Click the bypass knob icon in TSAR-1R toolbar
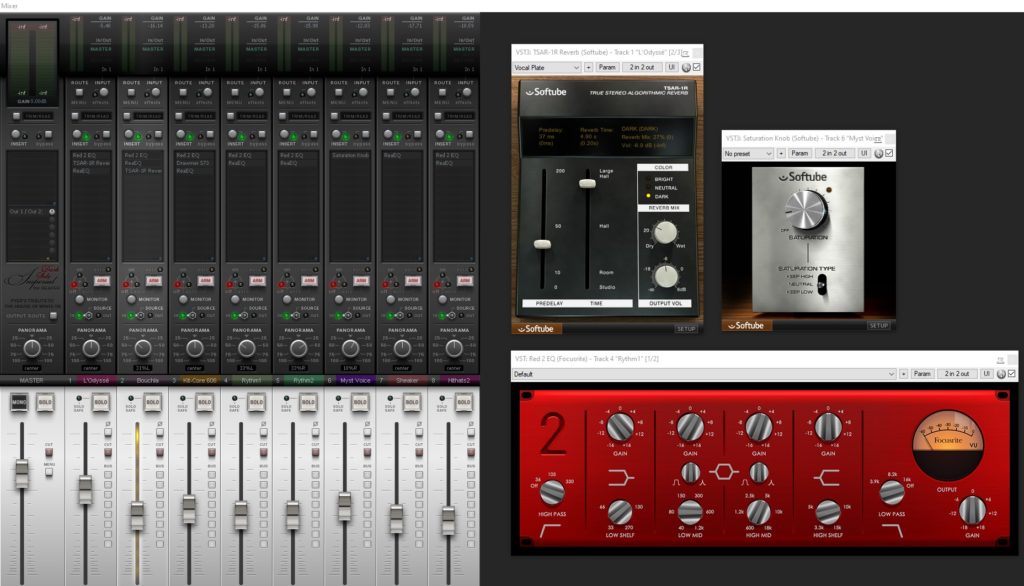1024x586 pixels. (686, 67)
